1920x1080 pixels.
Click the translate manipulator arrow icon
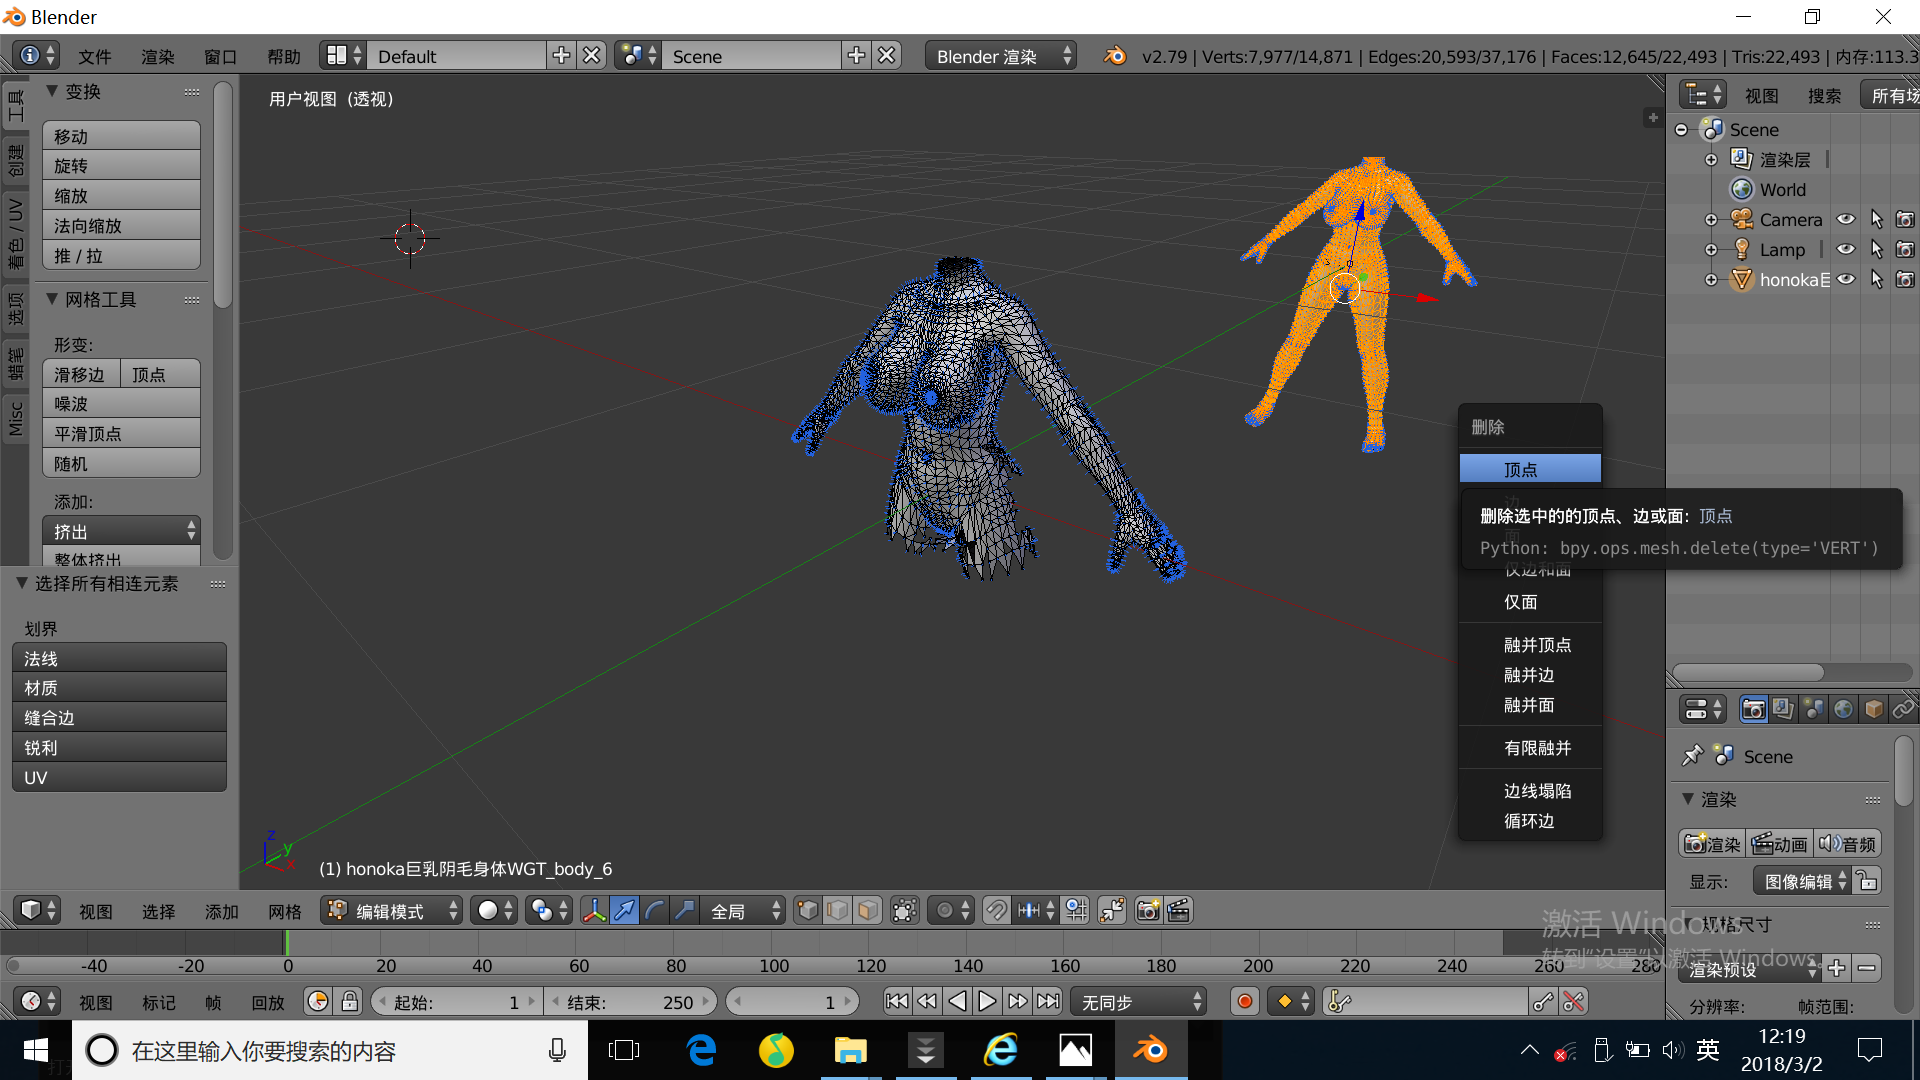tap(624, 910)
